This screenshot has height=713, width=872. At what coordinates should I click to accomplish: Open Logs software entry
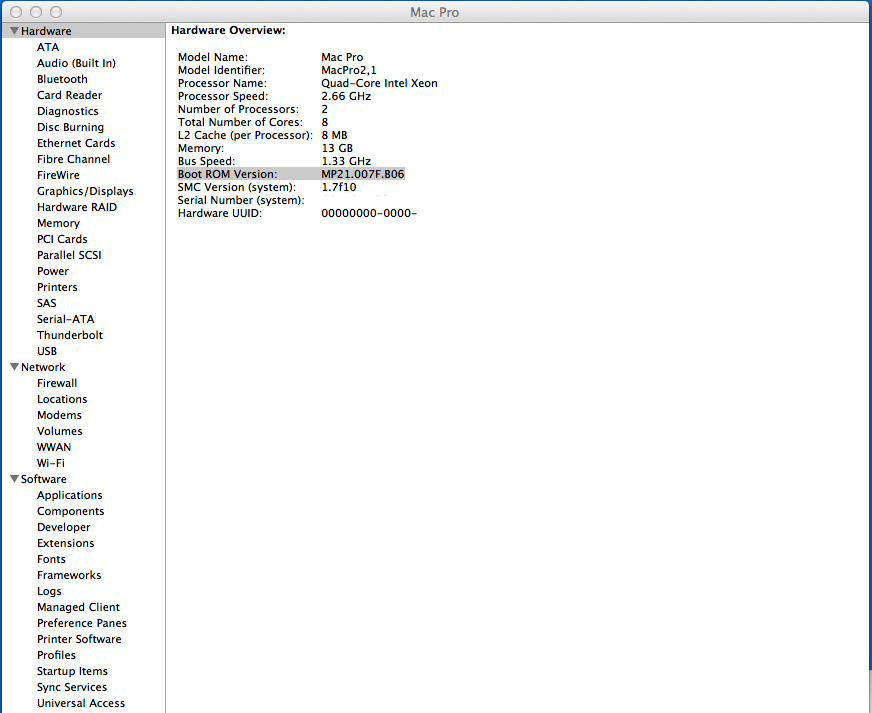click(x=49, y=591)
